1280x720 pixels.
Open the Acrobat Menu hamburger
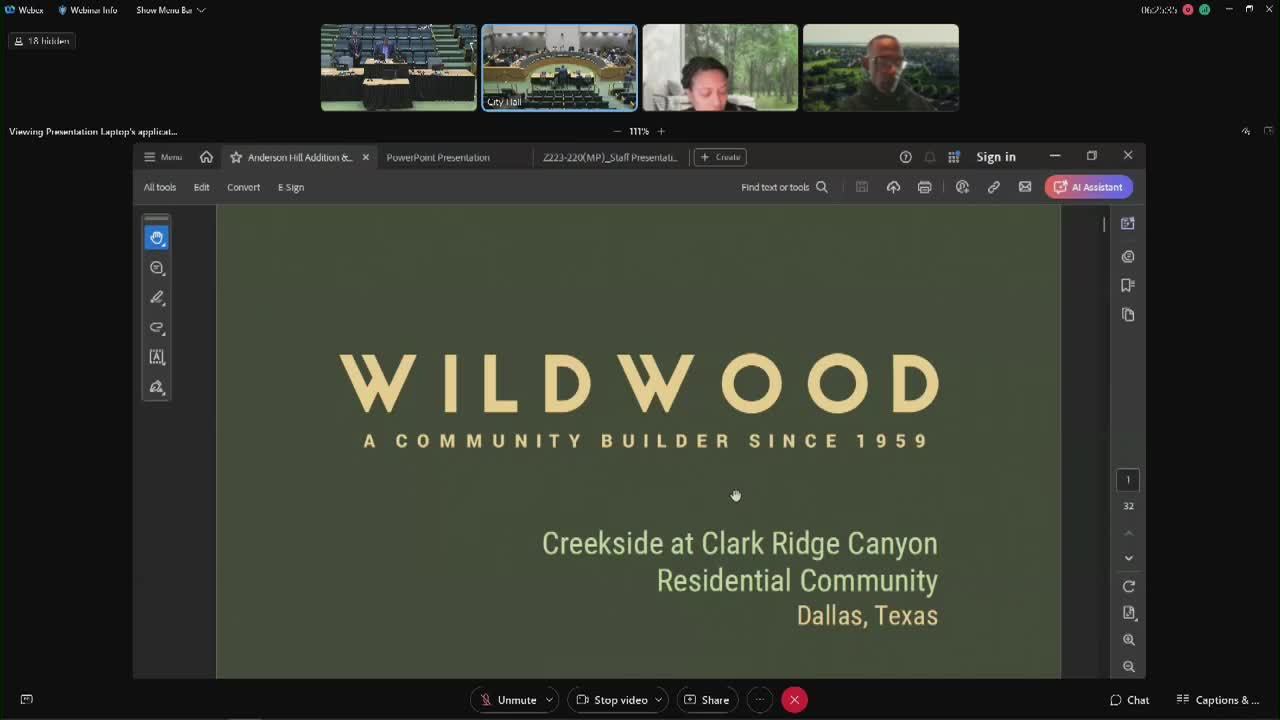tap(163, 157)
